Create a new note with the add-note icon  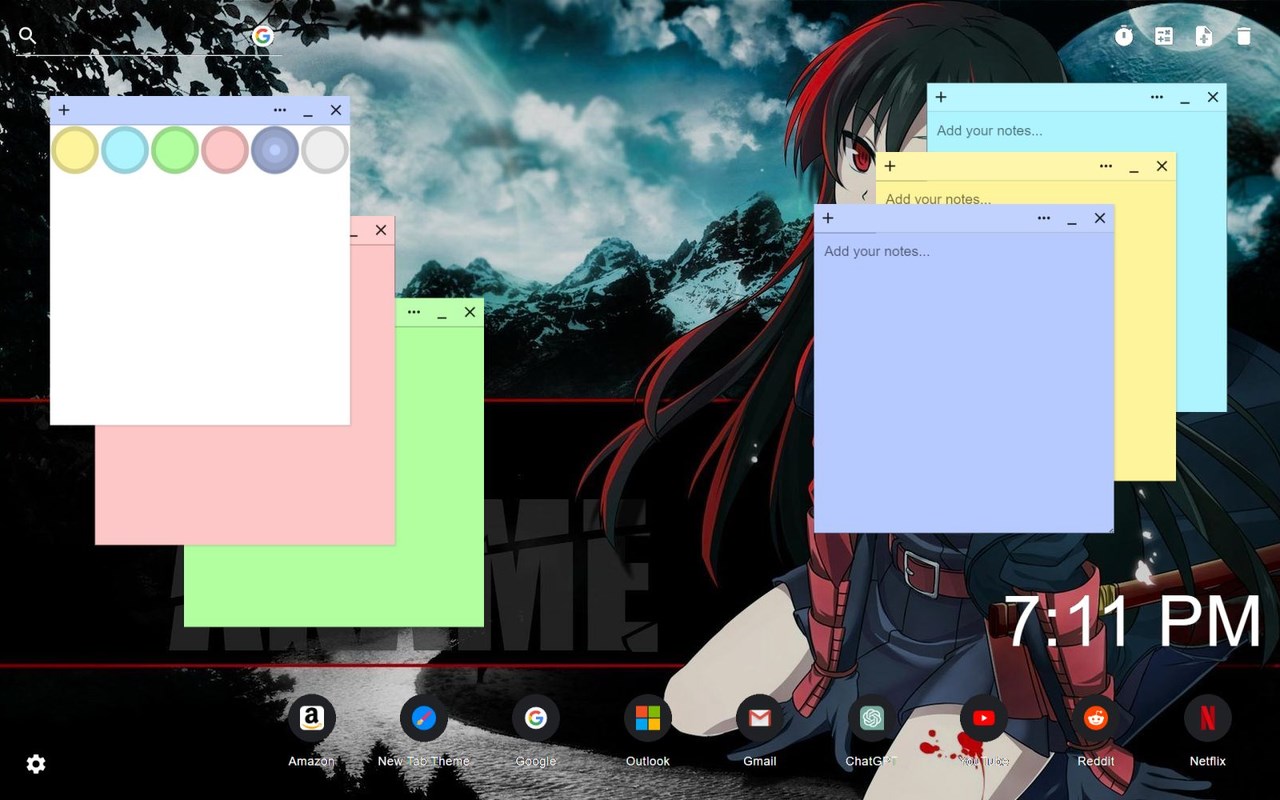(x=1204, y=36)
